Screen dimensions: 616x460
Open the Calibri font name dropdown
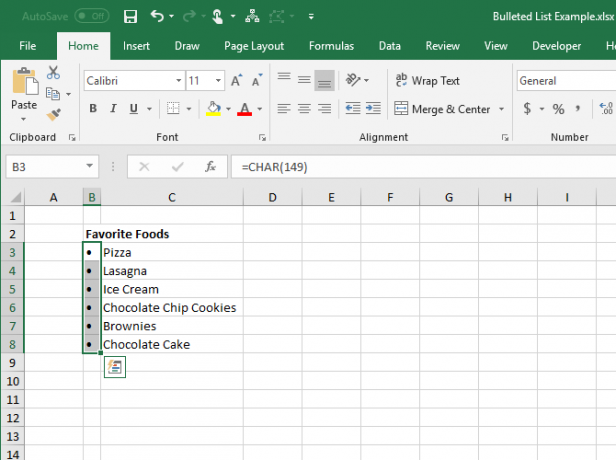(179, 81)
